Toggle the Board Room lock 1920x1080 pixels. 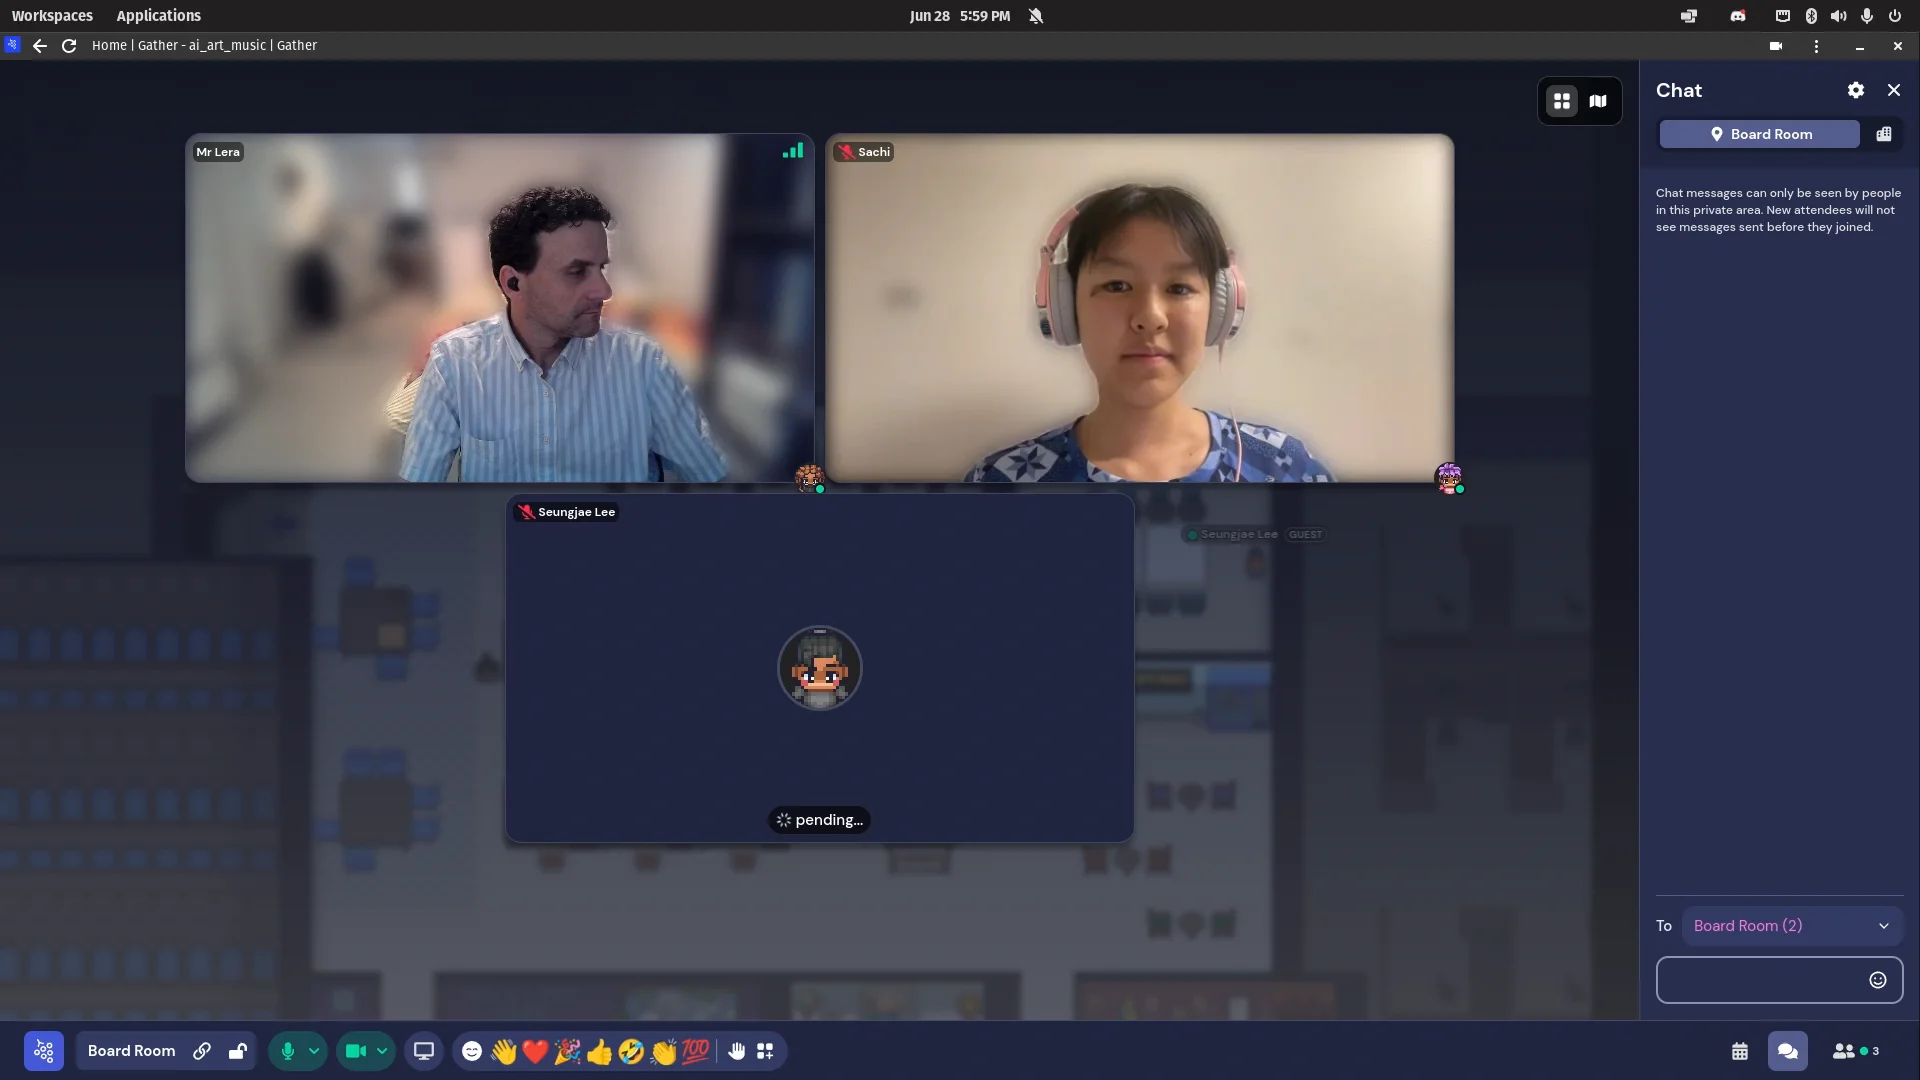tap(238, 1051)
